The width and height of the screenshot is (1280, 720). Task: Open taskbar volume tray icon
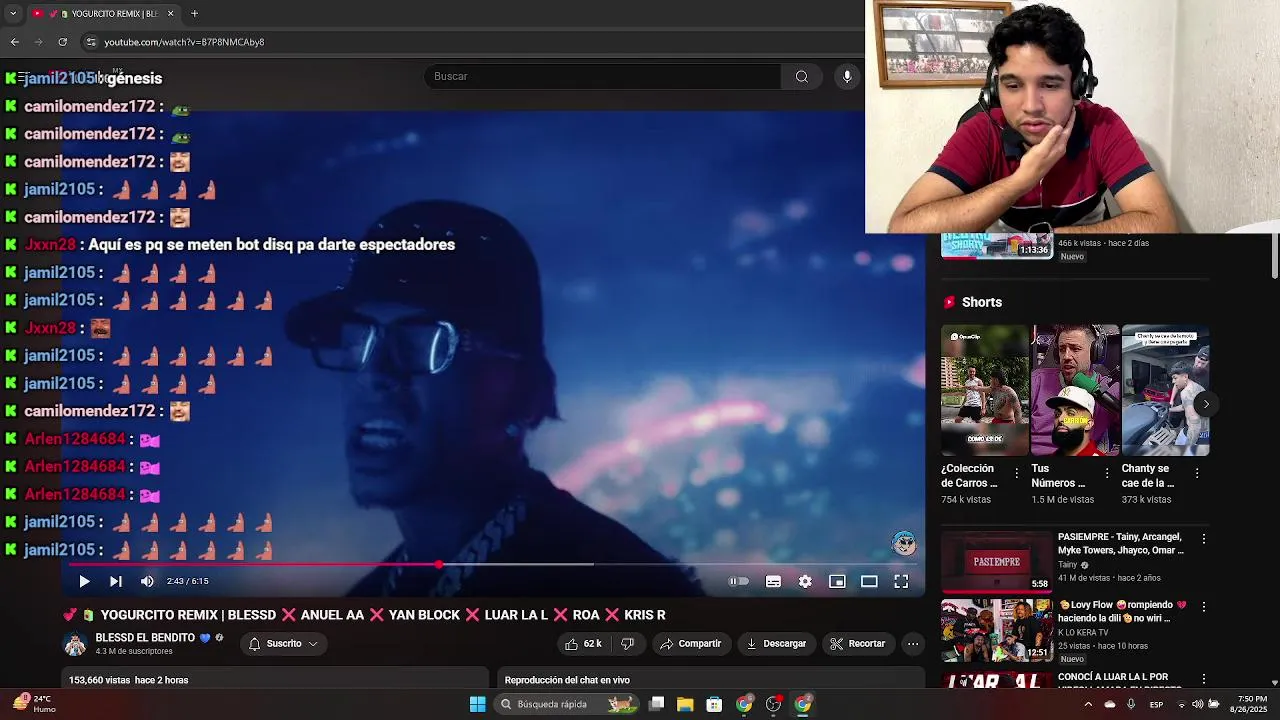1197,704
